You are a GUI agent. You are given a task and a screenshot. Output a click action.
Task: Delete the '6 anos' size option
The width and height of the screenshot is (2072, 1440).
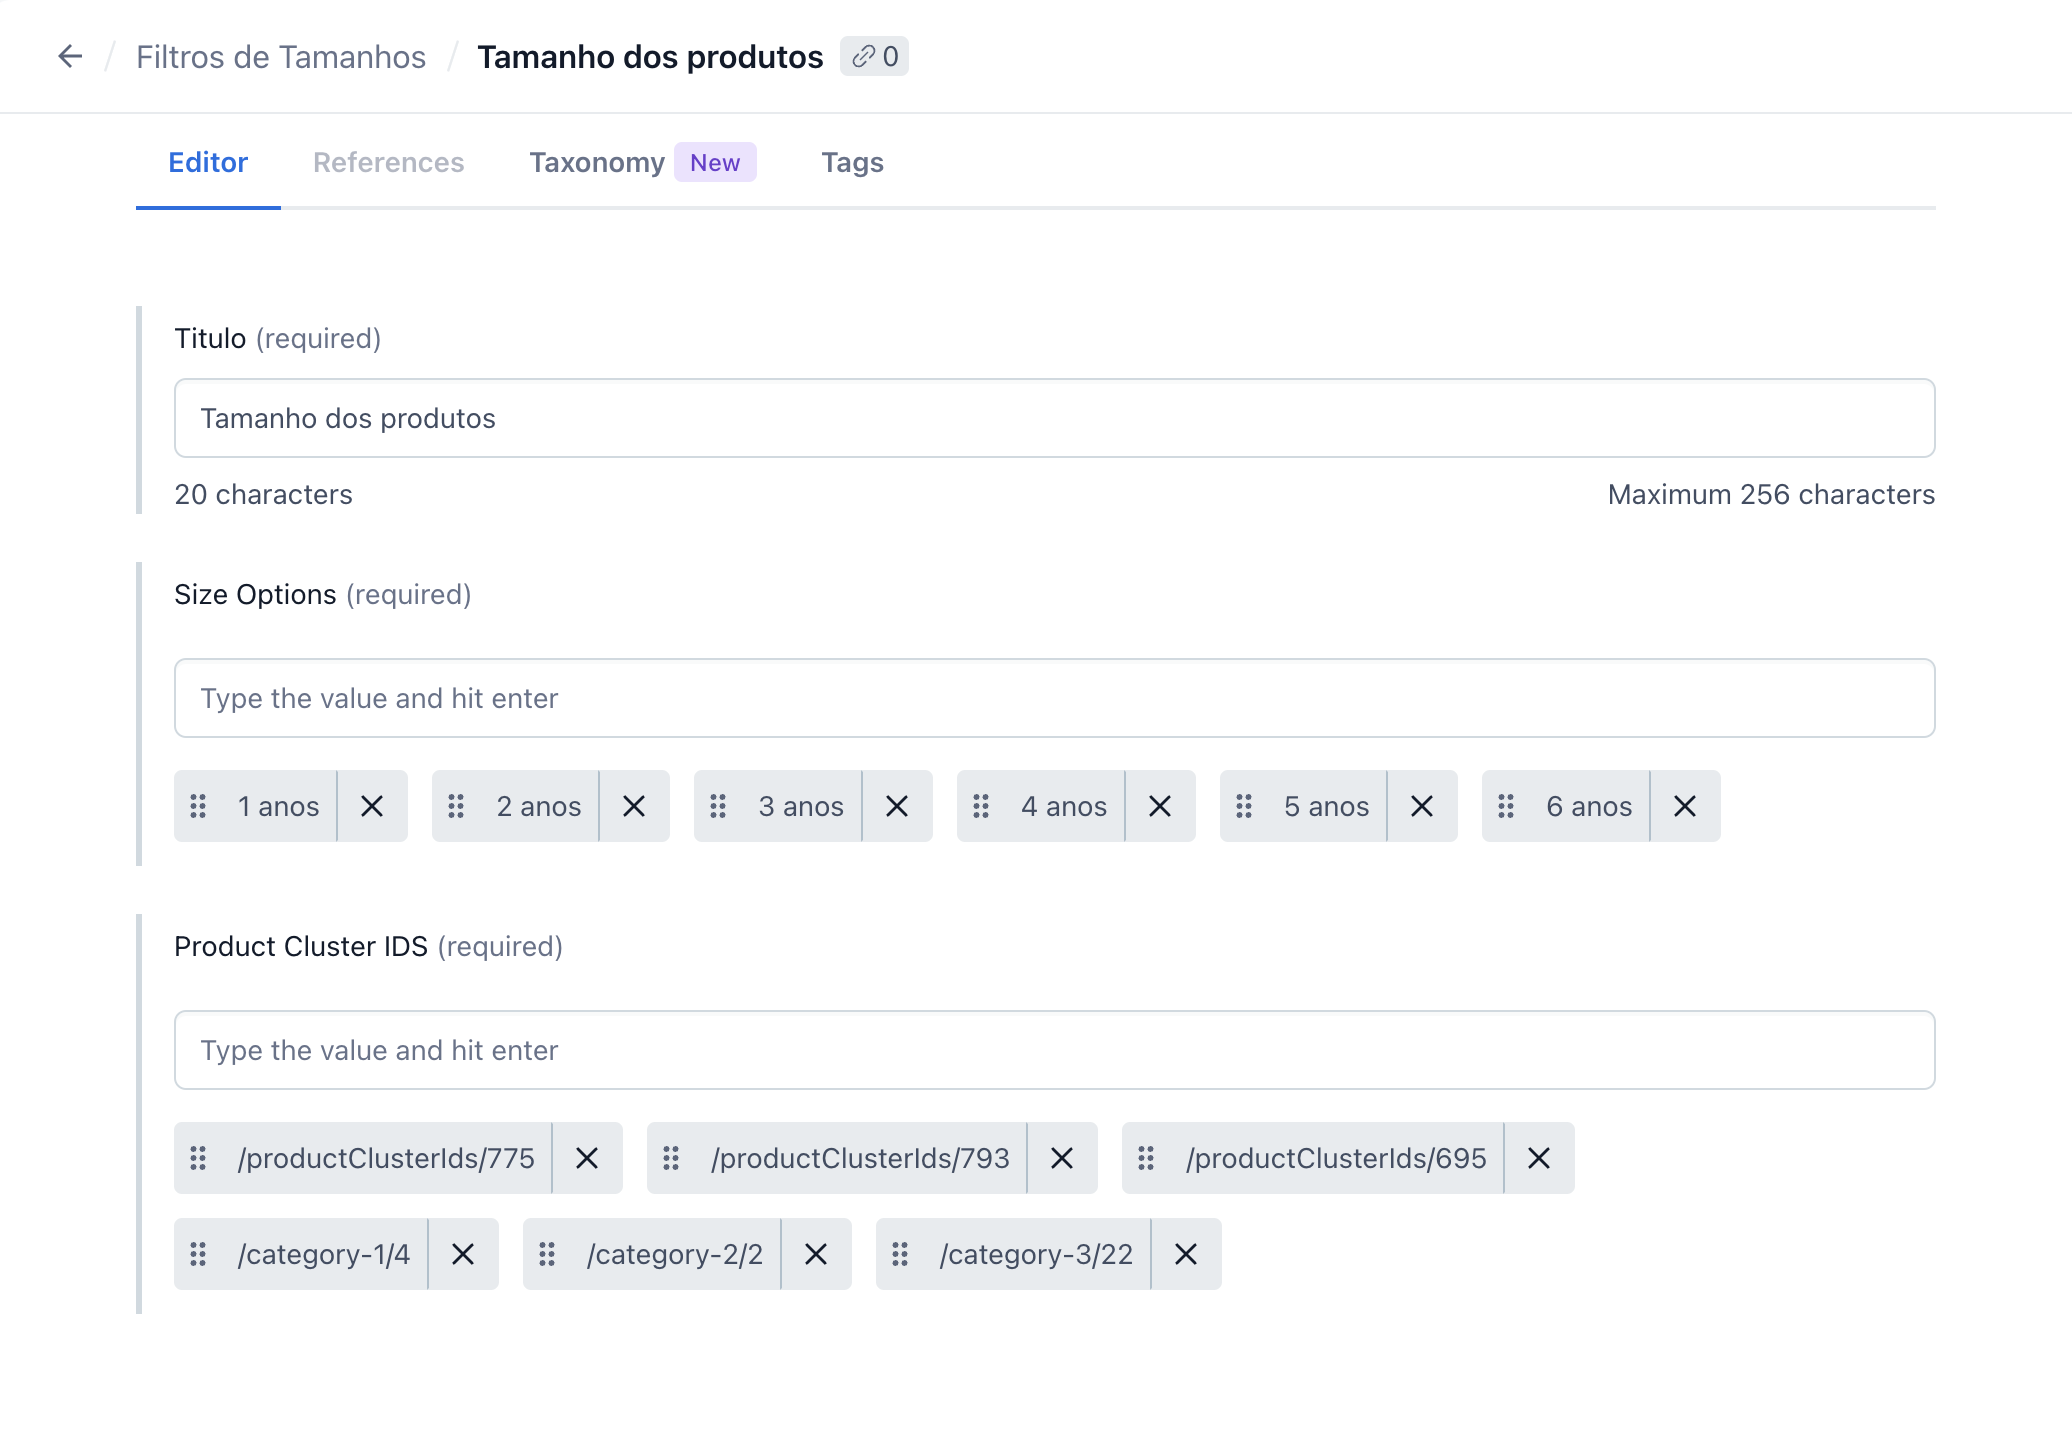click(1685, 806)
